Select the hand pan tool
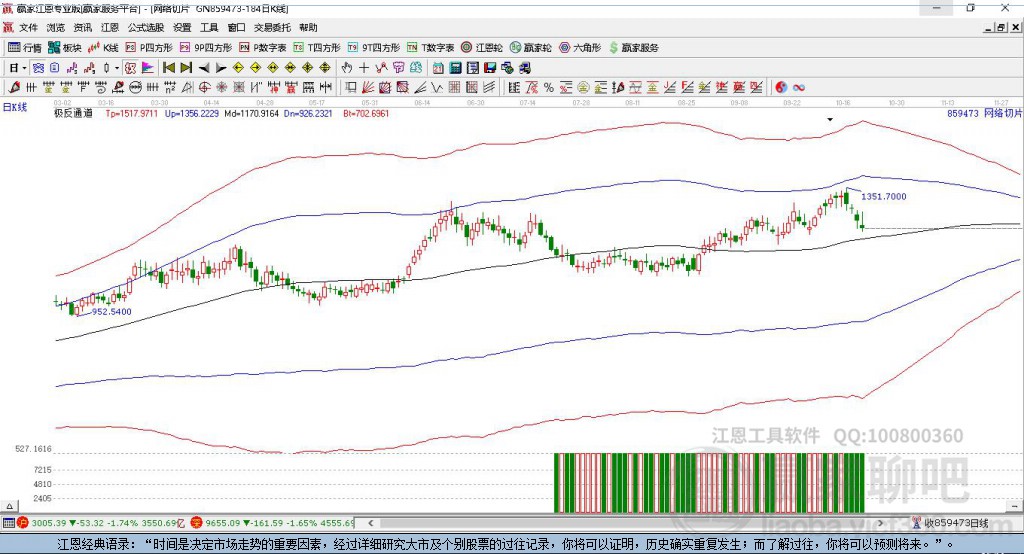This screenshot has height=554, width=1024. click(346, 68)
